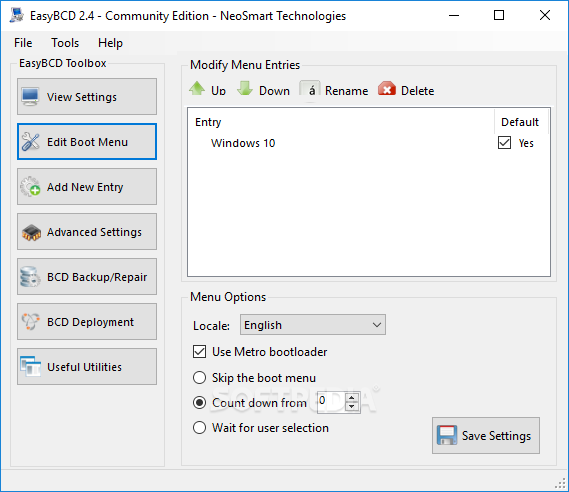Click the BCD Backup/Repair database icon
Viewport: 569px width, 492px height.
30,277
